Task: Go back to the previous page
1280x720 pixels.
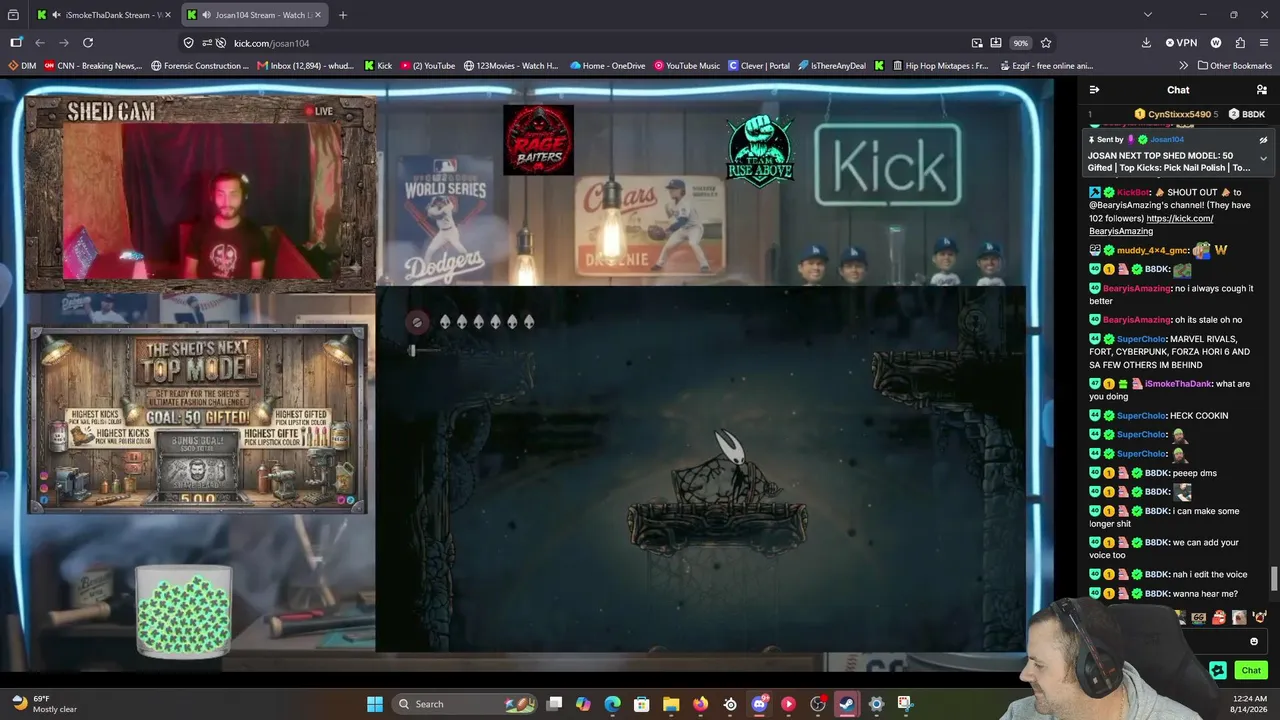Action: pos(40,43)
